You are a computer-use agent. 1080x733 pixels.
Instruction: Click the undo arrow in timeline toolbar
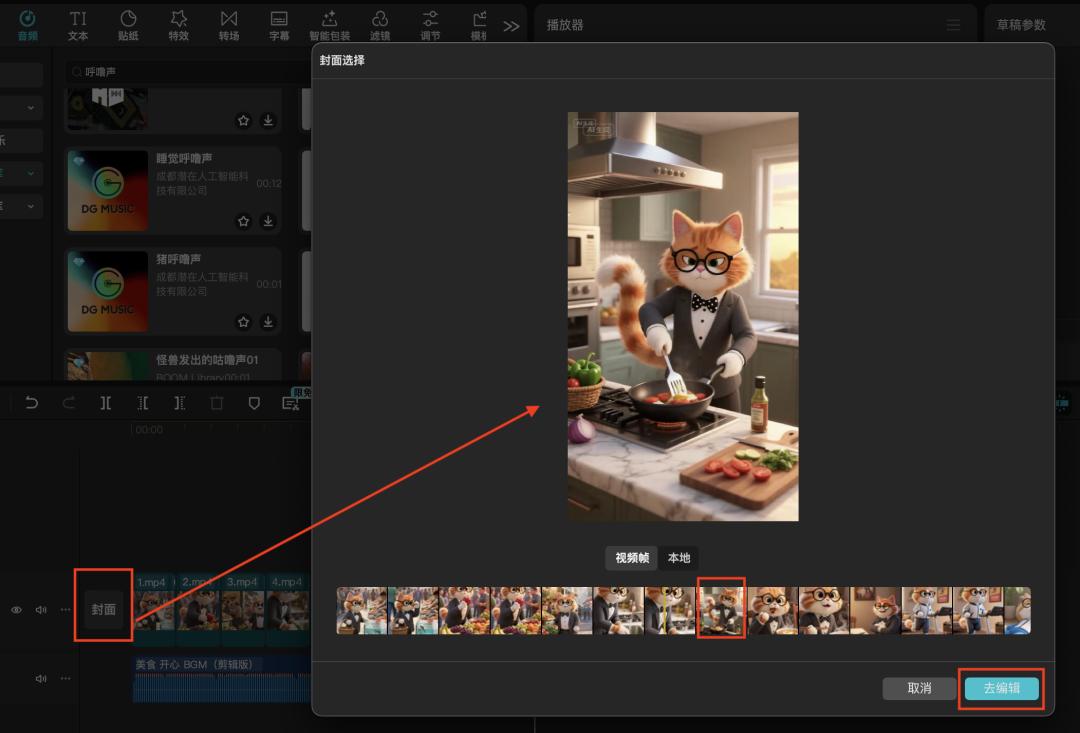click(x=32, y=403)
